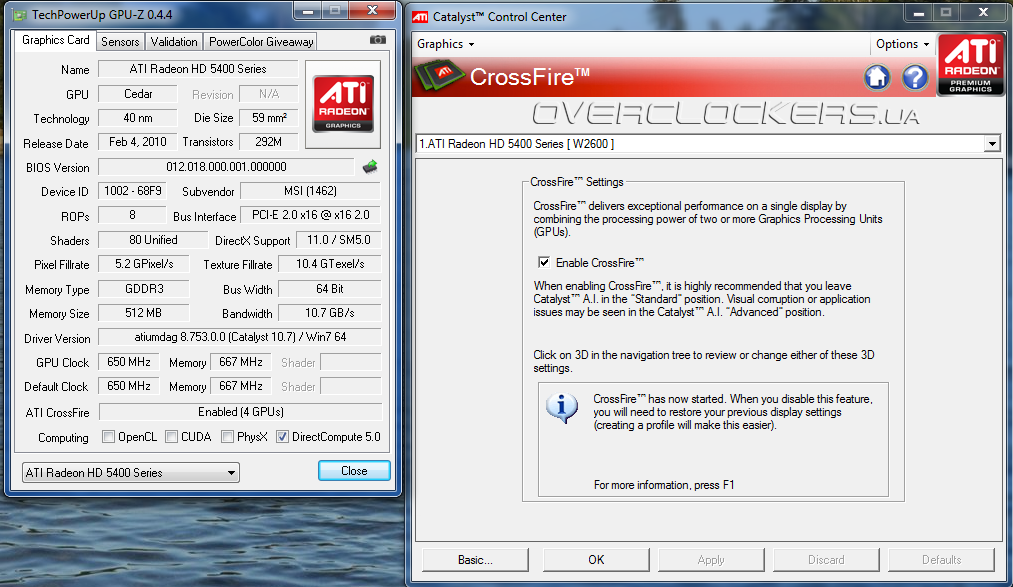Switch to the Validation tab

pos(174,42)
